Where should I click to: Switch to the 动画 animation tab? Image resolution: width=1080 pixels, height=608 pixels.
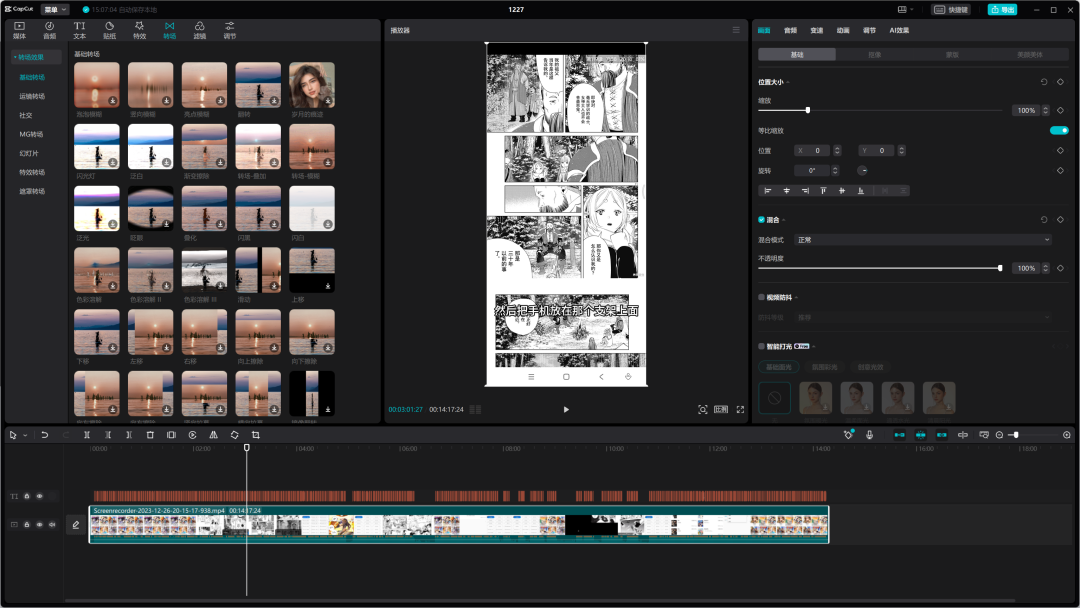tap(843, 30)
